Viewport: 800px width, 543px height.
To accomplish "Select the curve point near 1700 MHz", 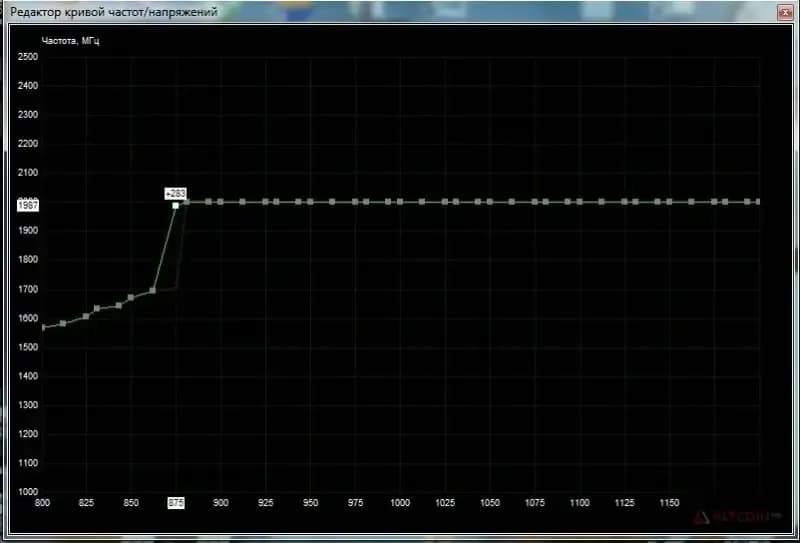I will click(153, 291).
